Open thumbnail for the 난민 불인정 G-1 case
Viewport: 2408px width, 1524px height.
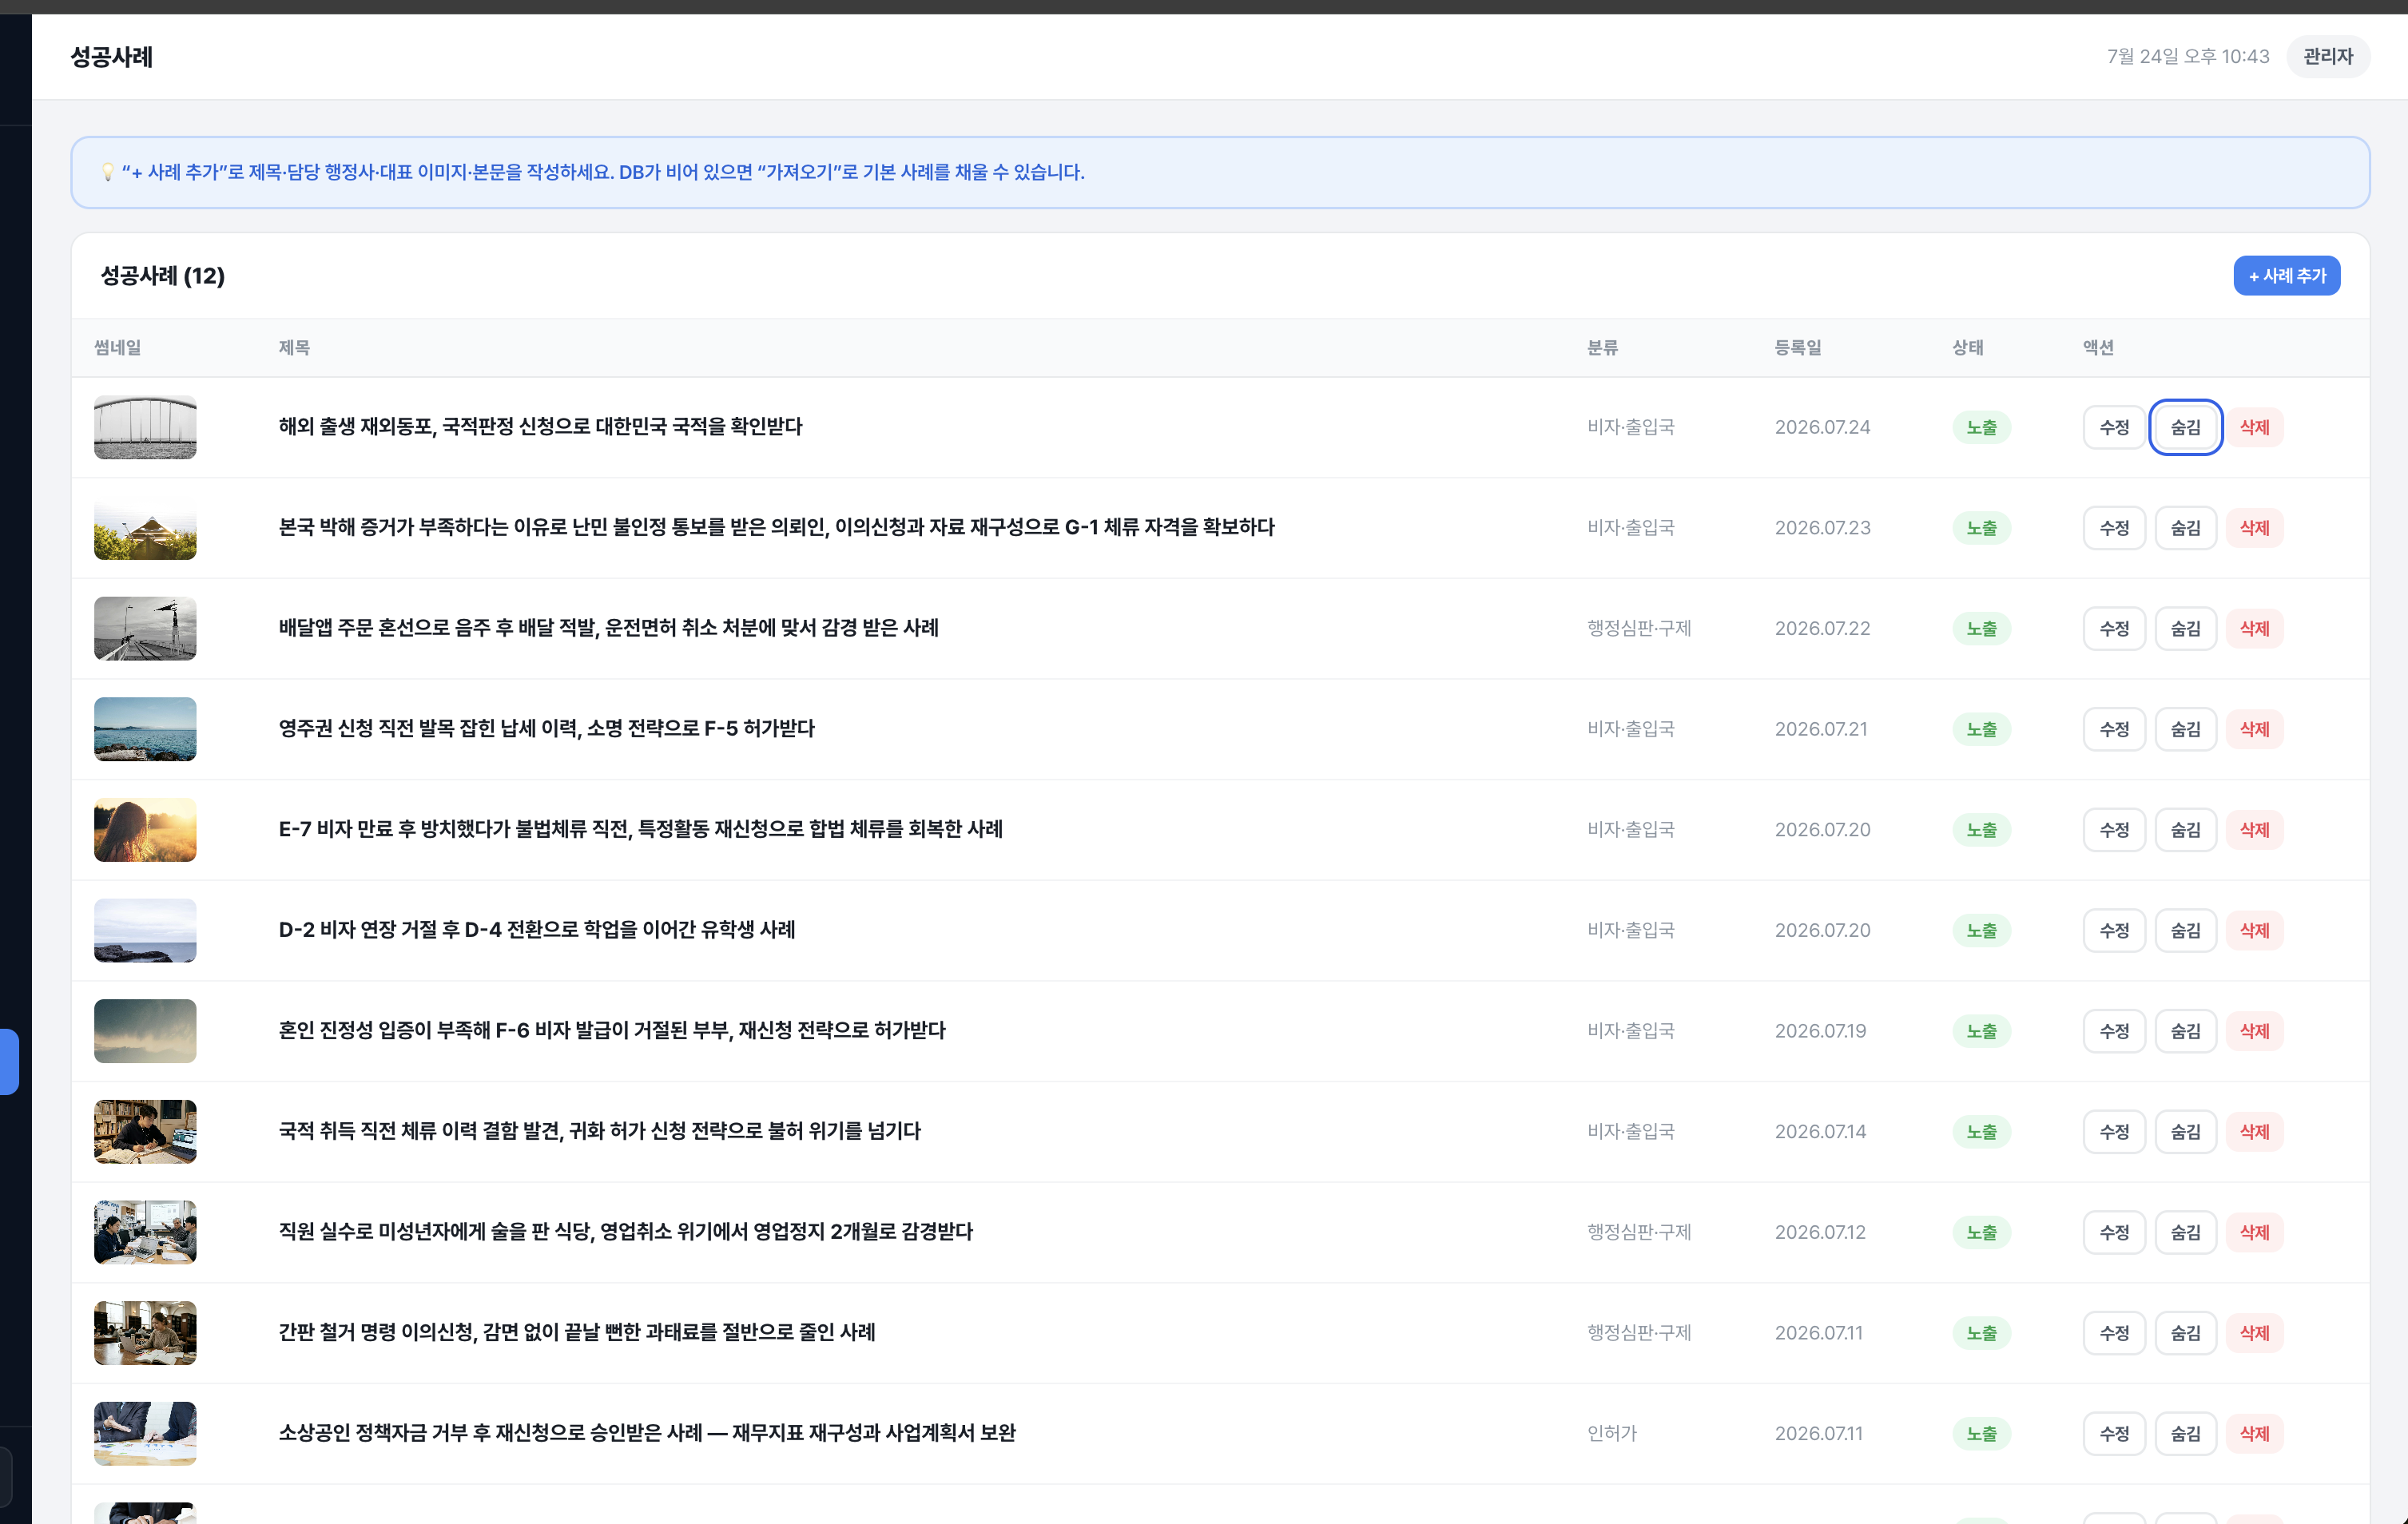[x=145, y=528]
